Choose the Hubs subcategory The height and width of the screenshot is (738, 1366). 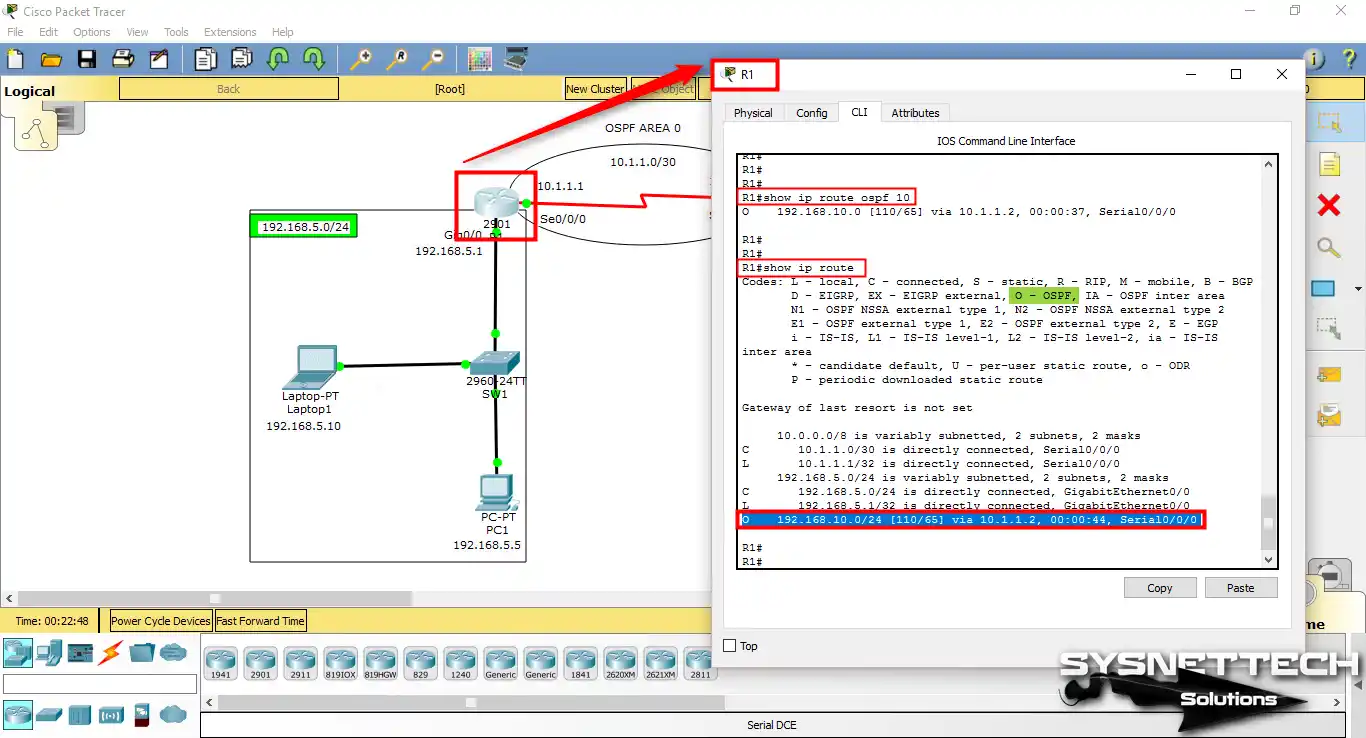coord(80,714)
